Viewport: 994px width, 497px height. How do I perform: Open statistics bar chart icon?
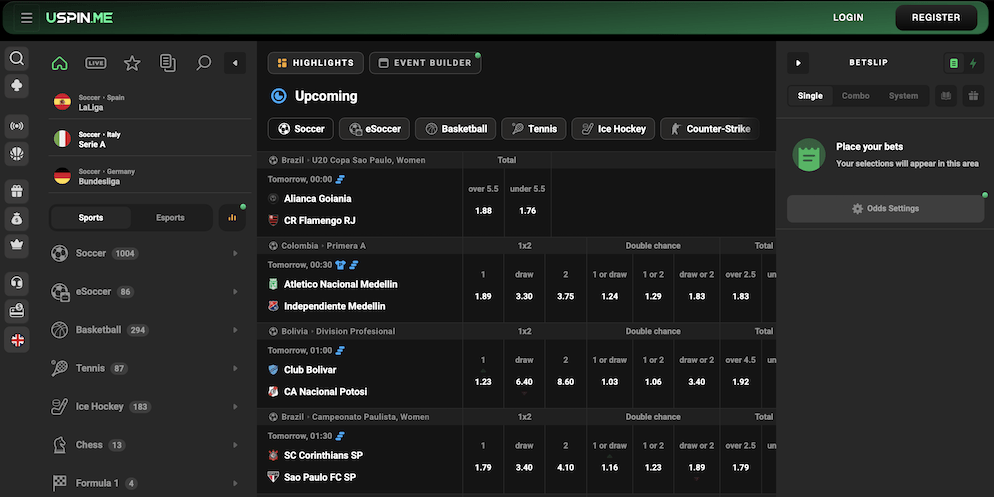[232, 217]
